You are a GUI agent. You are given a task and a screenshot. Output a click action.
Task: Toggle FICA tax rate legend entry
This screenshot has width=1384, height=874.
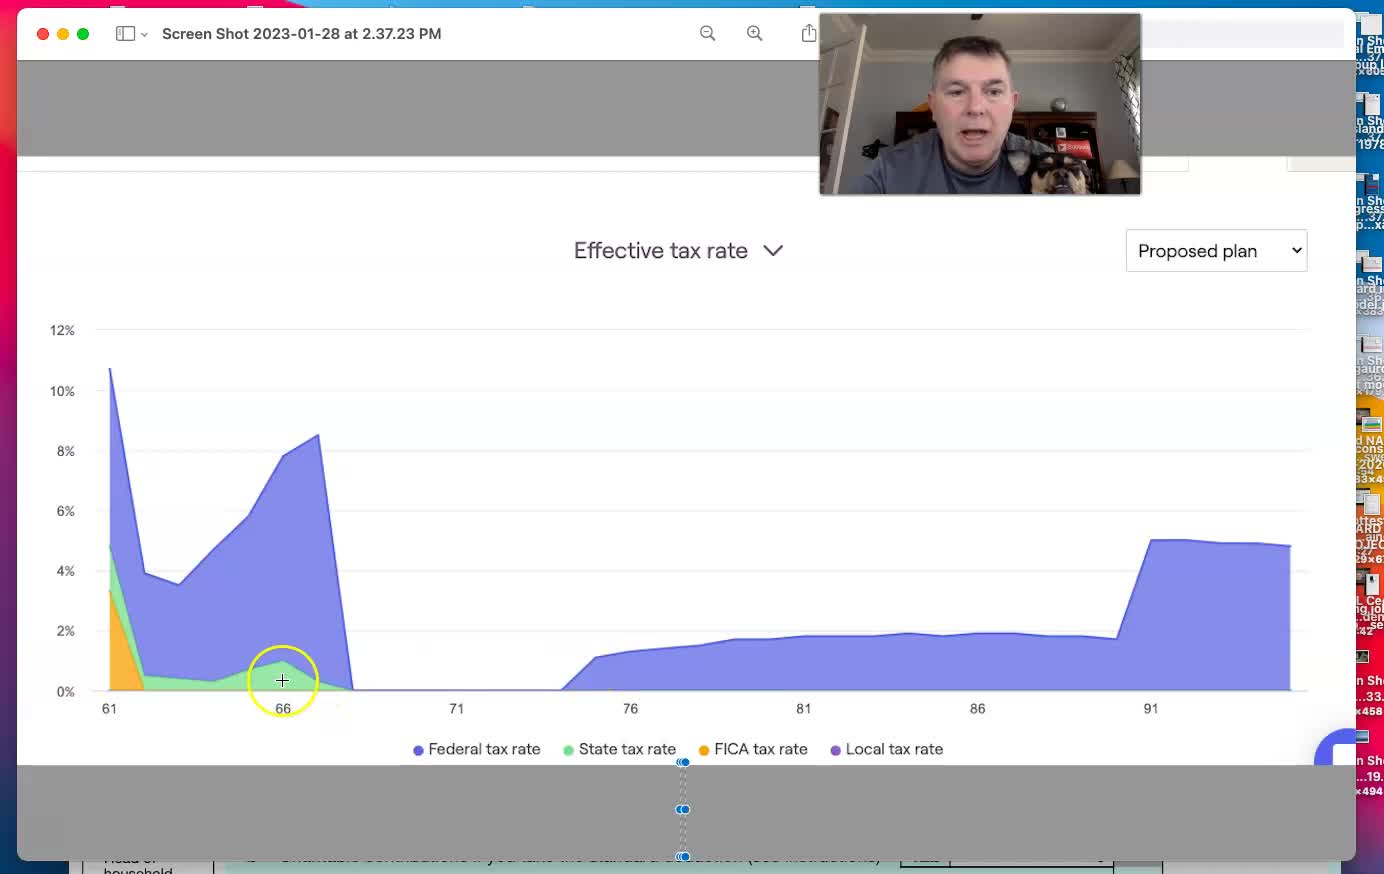(x=753, y=749)
